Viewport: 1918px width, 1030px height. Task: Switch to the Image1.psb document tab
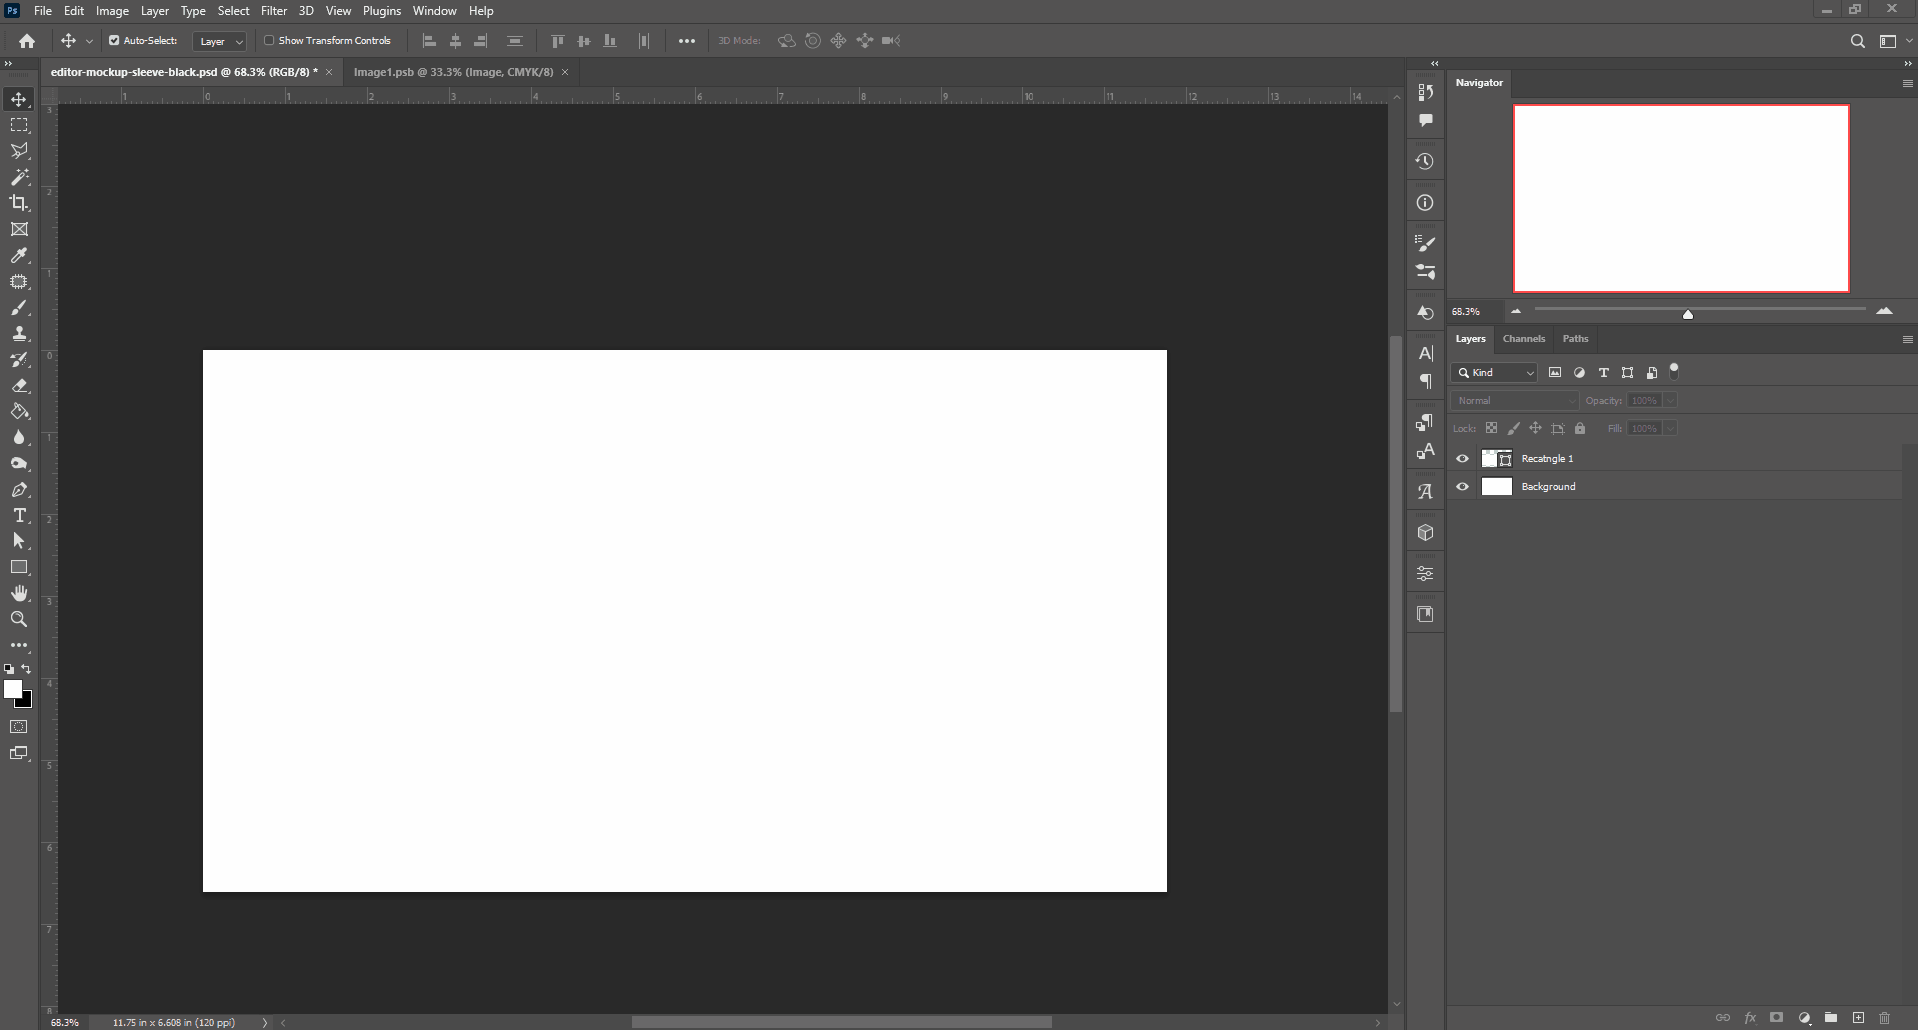452,72
